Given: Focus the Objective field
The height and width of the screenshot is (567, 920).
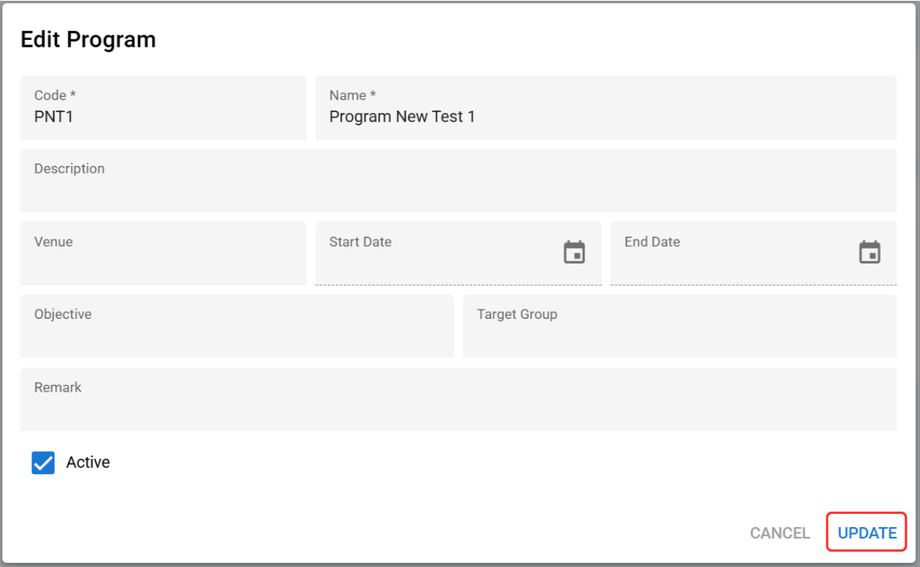Looking at the screenshot, I should coord(237,335).
